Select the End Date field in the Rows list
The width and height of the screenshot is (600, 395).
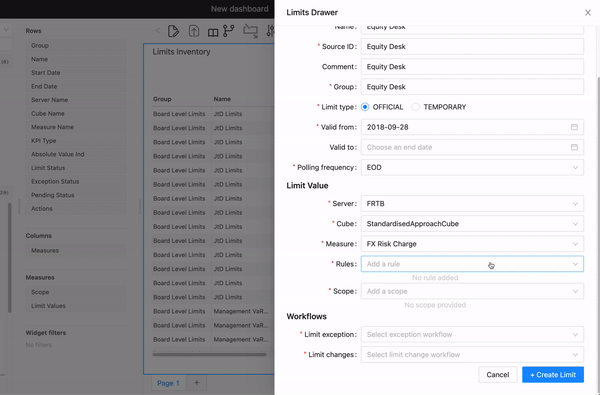76,87
